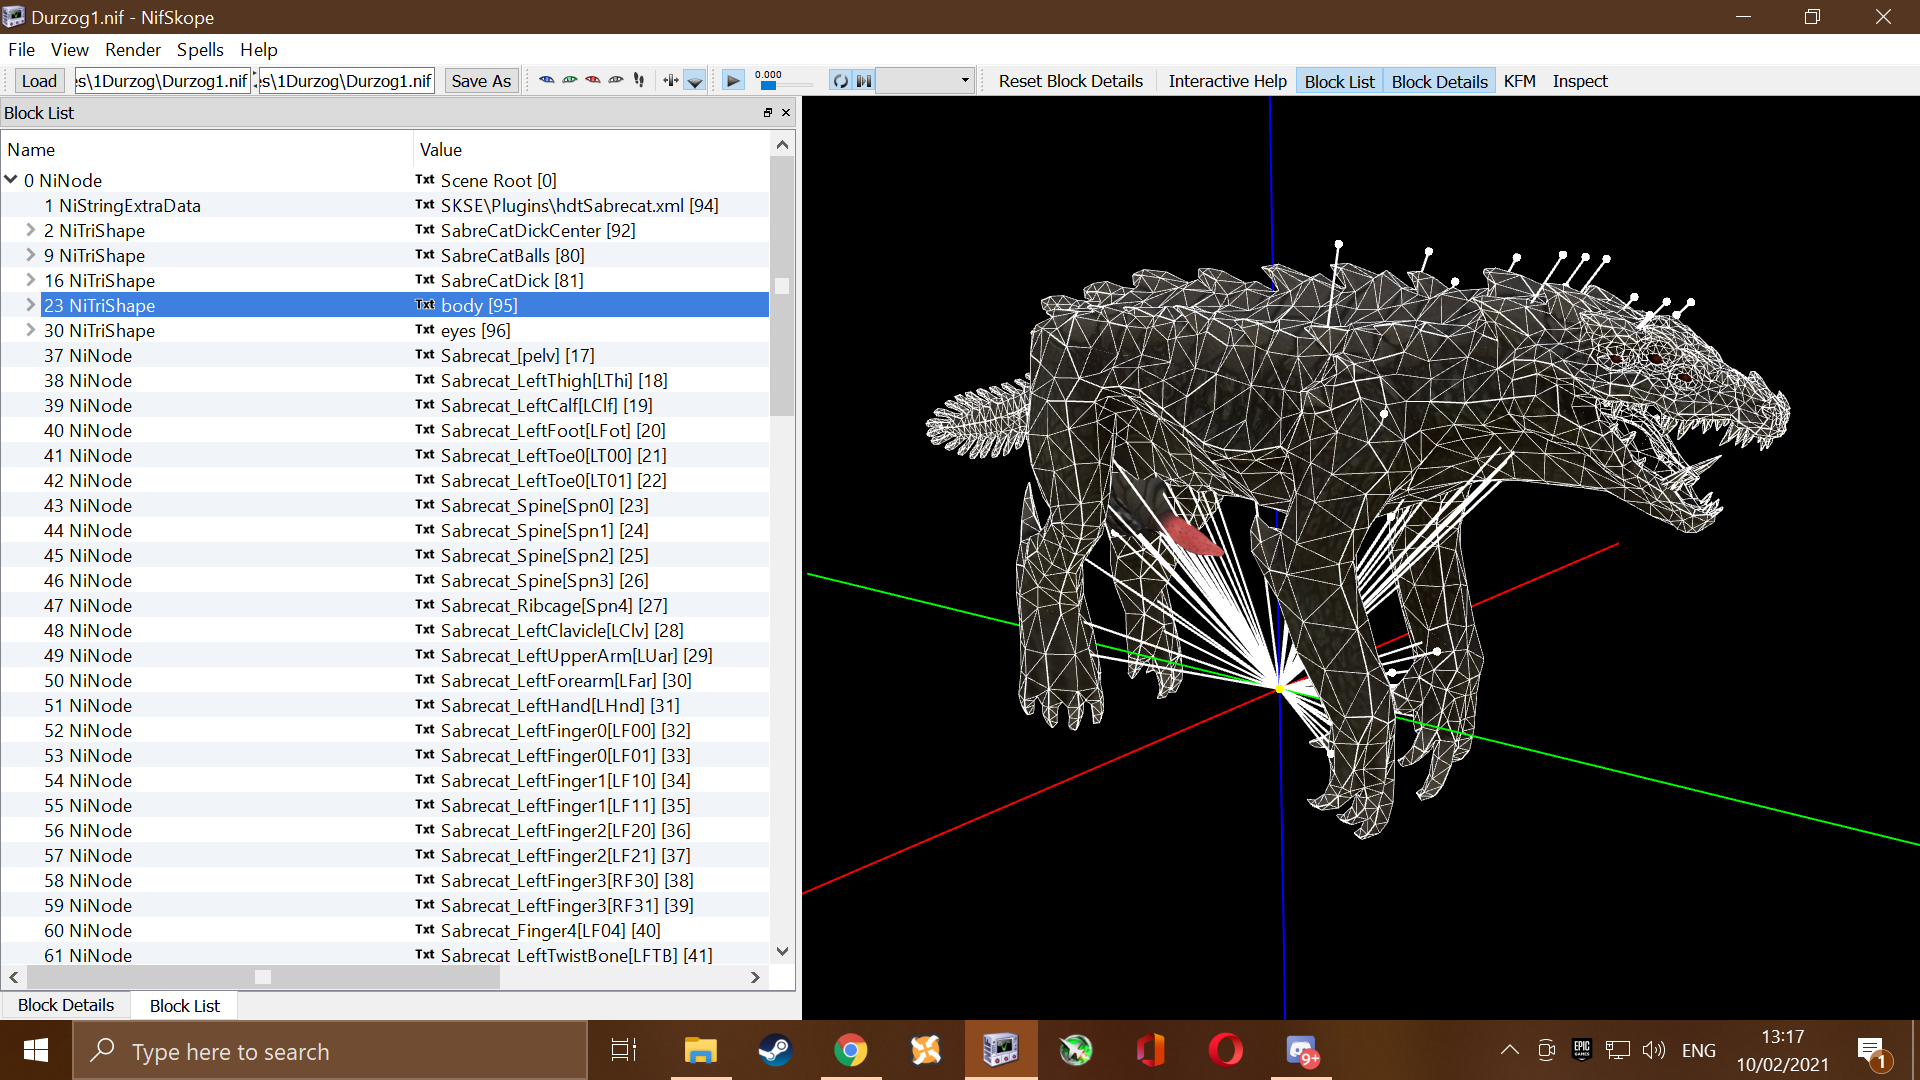Toggle the perspective view icon
Viewport: 1920px width, 1080px height.
point(694,81)
